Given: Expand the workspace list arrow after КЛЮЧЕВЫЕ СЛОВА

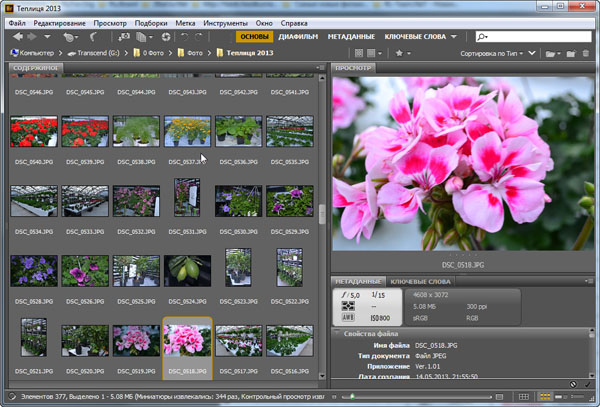Looking at the screenshot, I should click(x=454, y=37).
